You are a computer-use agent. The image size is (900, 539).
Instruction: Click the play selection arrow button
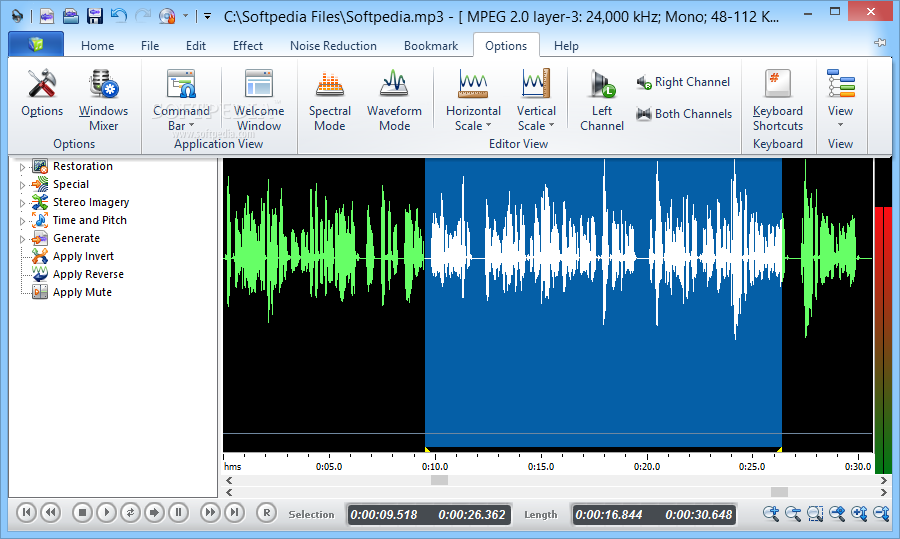click(x=154, y=513)
